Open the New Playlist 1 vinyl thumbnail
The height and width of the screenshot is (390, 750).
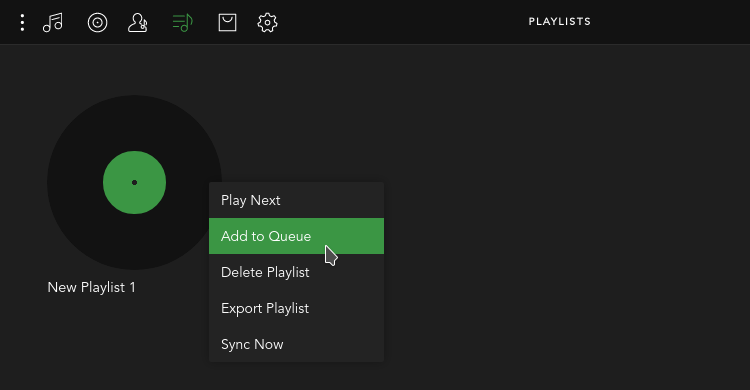tap(134, 182)
